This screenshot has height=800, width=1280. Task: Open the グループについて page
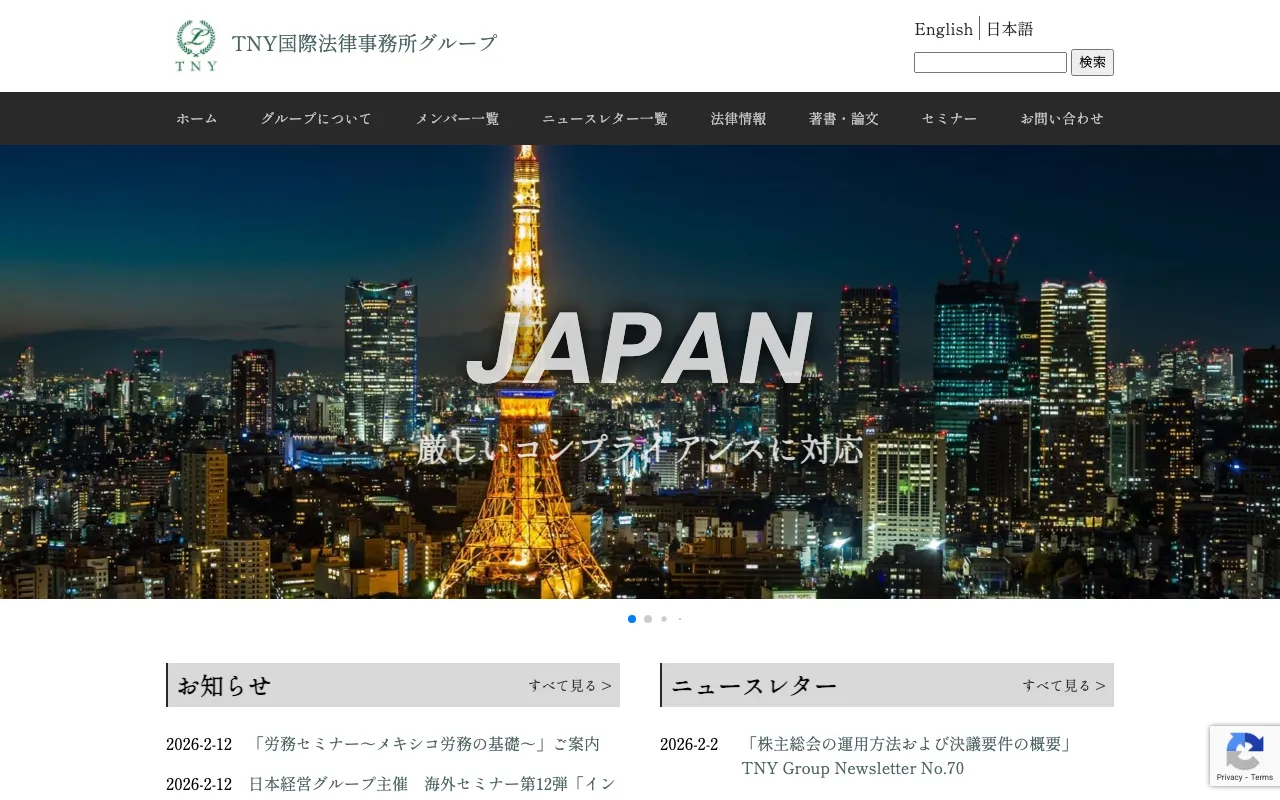coord(316,118)
